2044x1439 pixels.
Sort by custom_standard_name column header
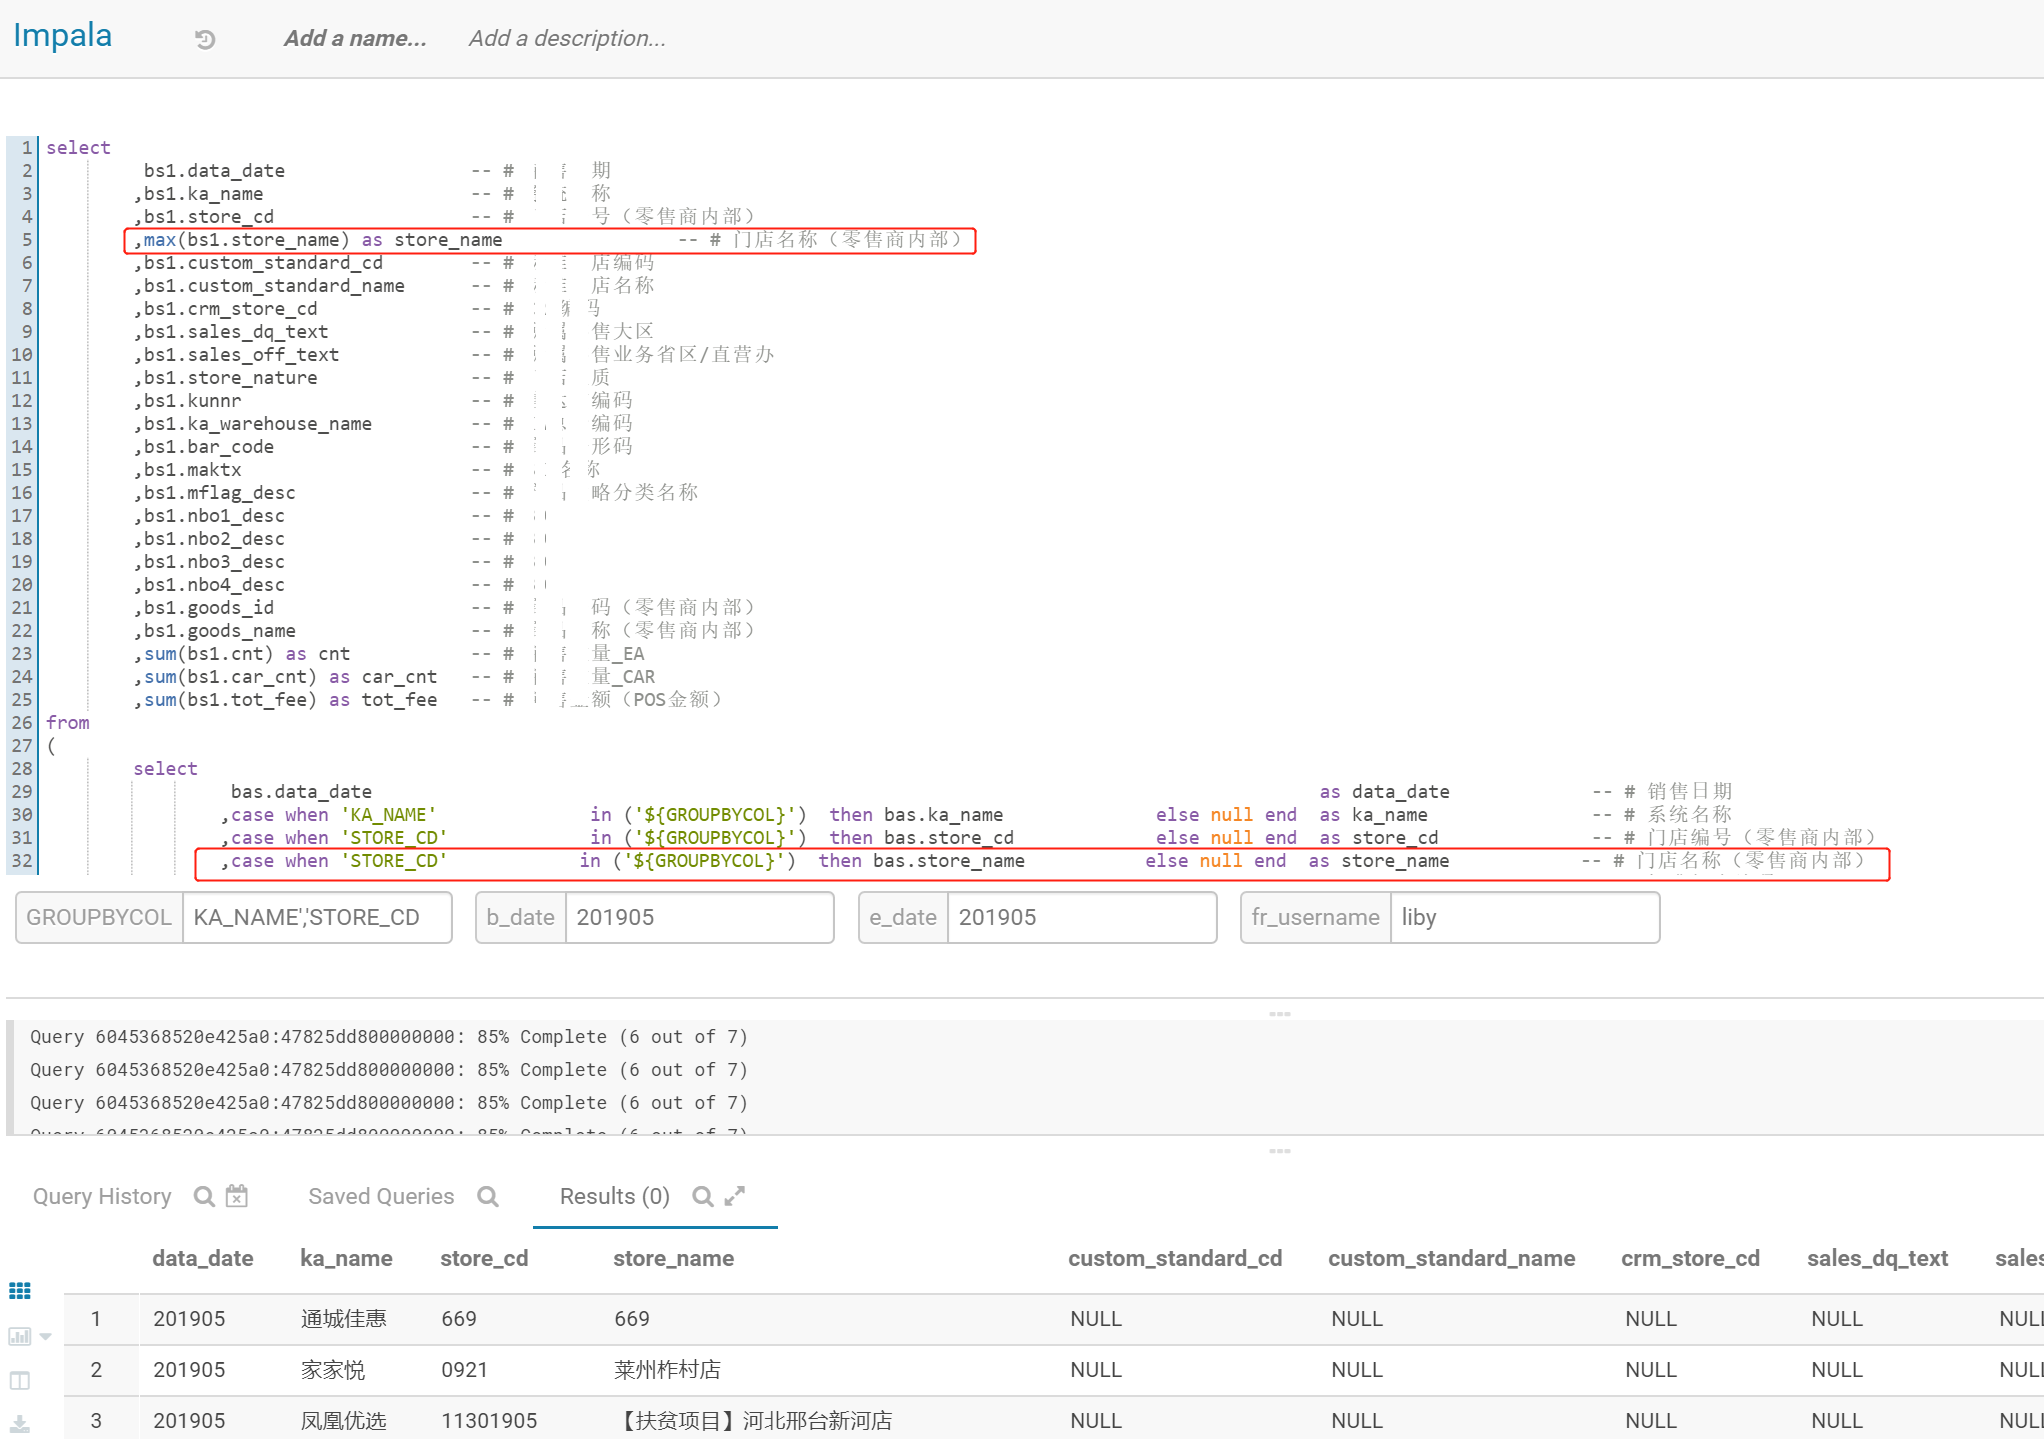(1451, 1258)
